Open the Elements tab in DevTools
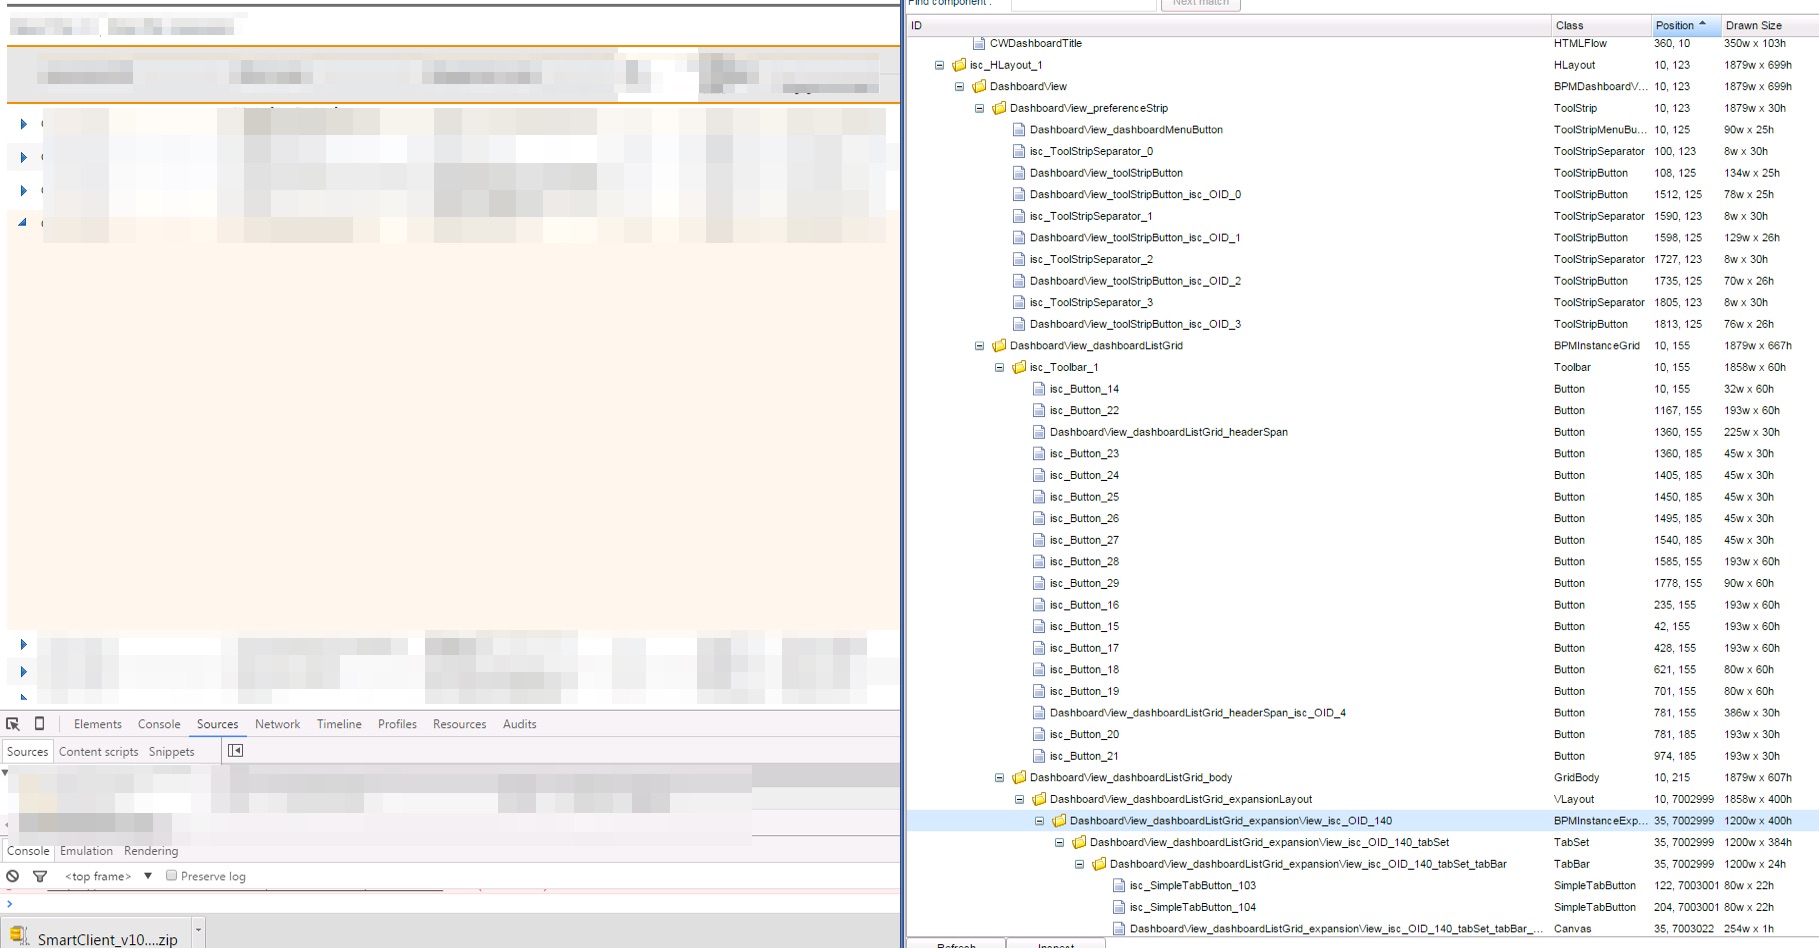This screenshot has height=948, width=1819. point(98,724)
